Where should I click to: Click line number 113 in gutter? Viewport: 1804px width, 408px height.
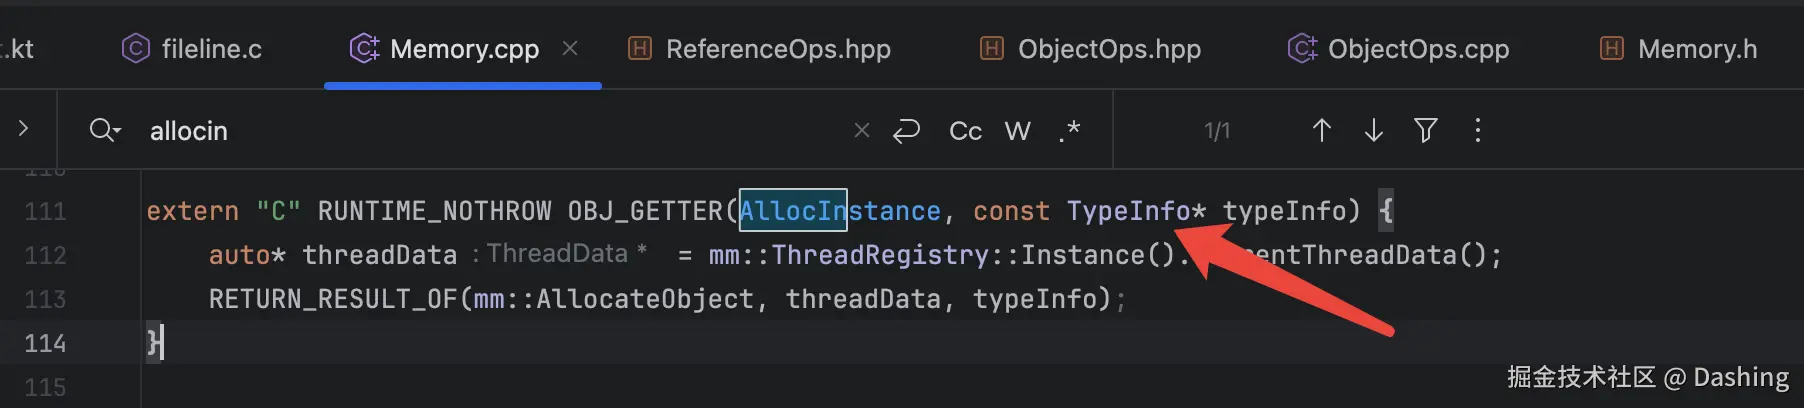pyautogui.click(x=45, y=299)
